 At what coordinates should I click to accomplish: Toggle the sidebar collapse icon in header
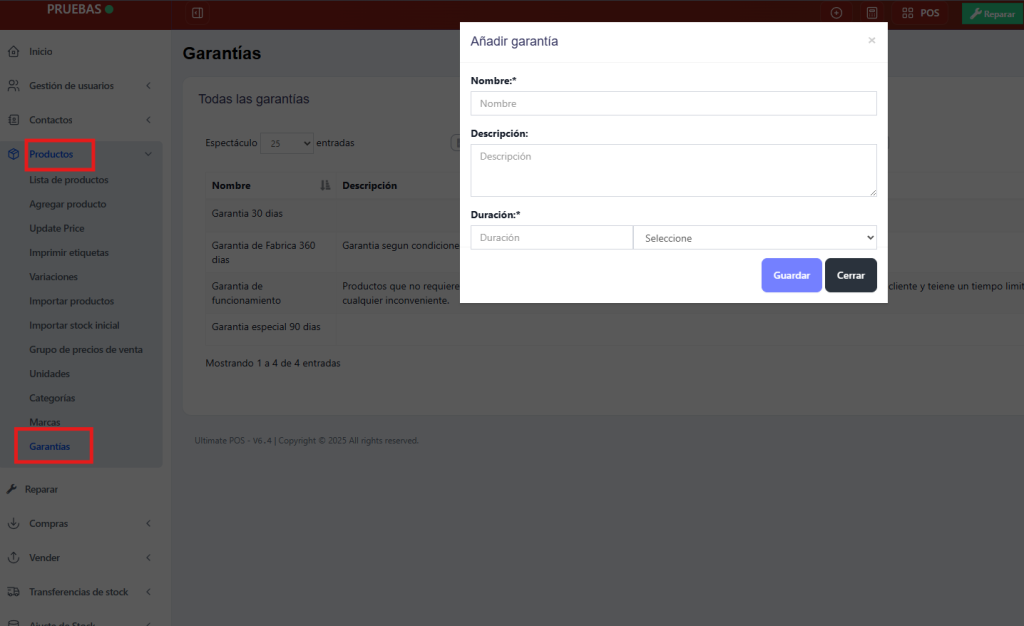(197, 13)
